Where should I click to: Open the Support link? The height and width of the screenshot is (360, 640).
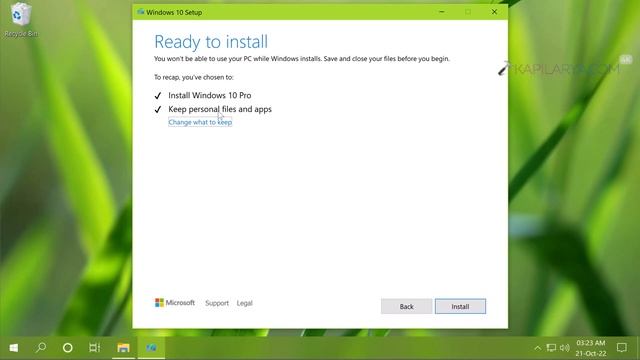217,303
